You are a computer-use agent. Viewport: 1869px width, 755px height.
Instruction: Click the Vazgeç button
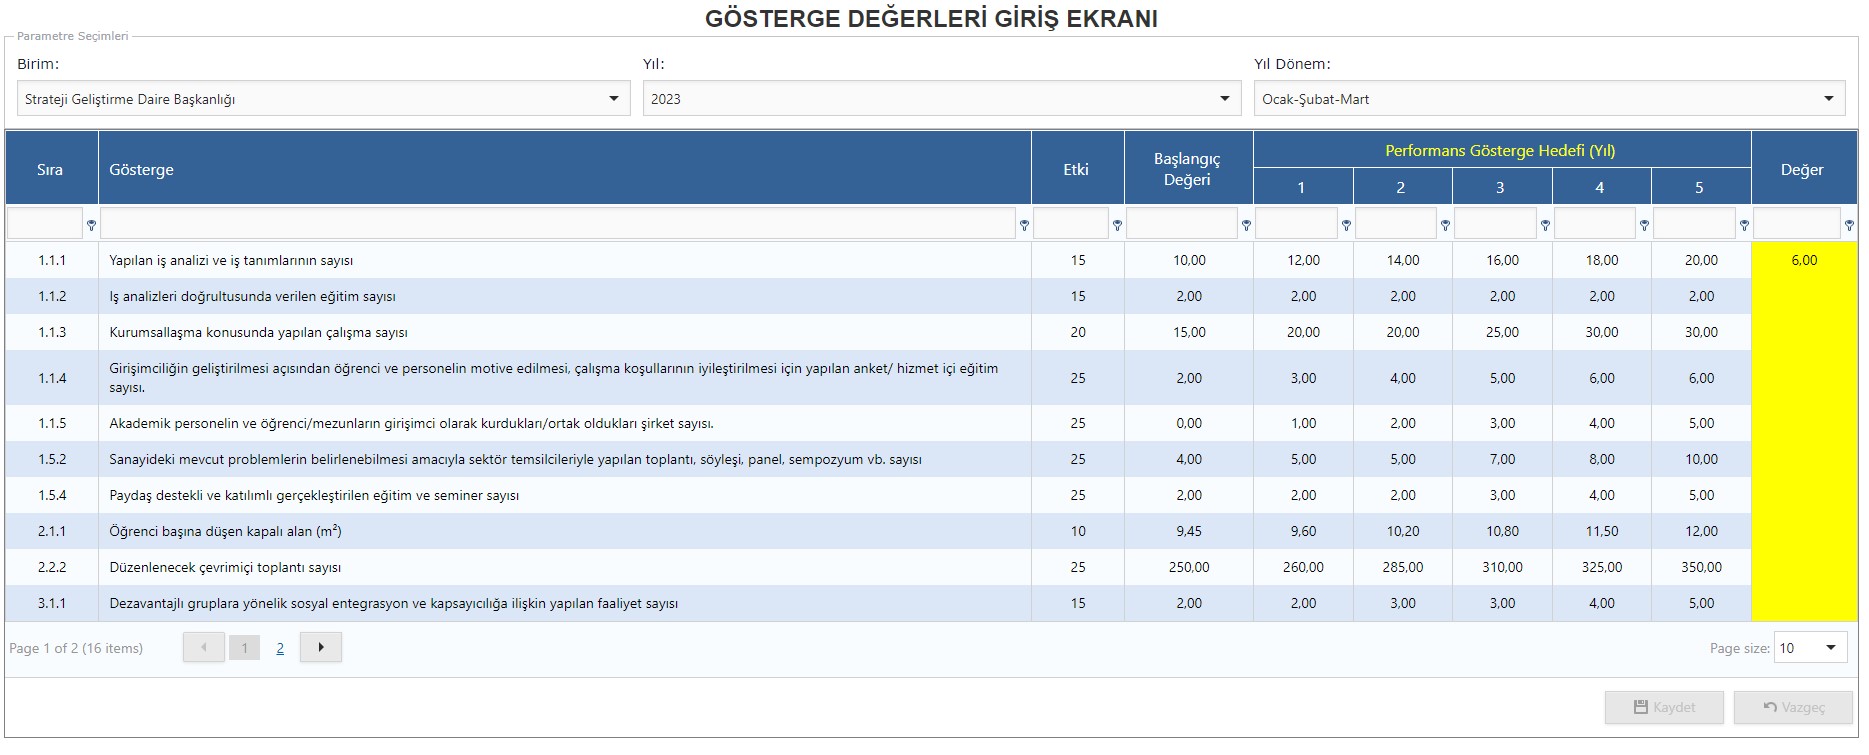(1793, 707)
